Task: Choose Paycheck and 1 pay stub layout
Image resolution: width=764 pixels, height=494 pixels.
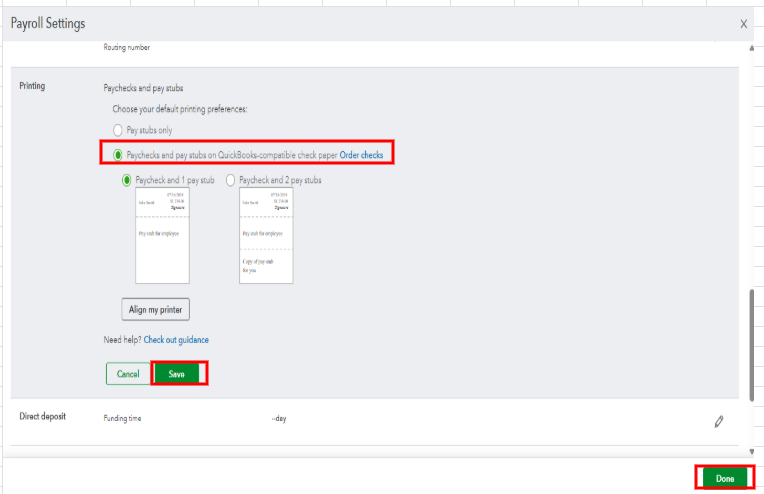Action: coord(127,180)
